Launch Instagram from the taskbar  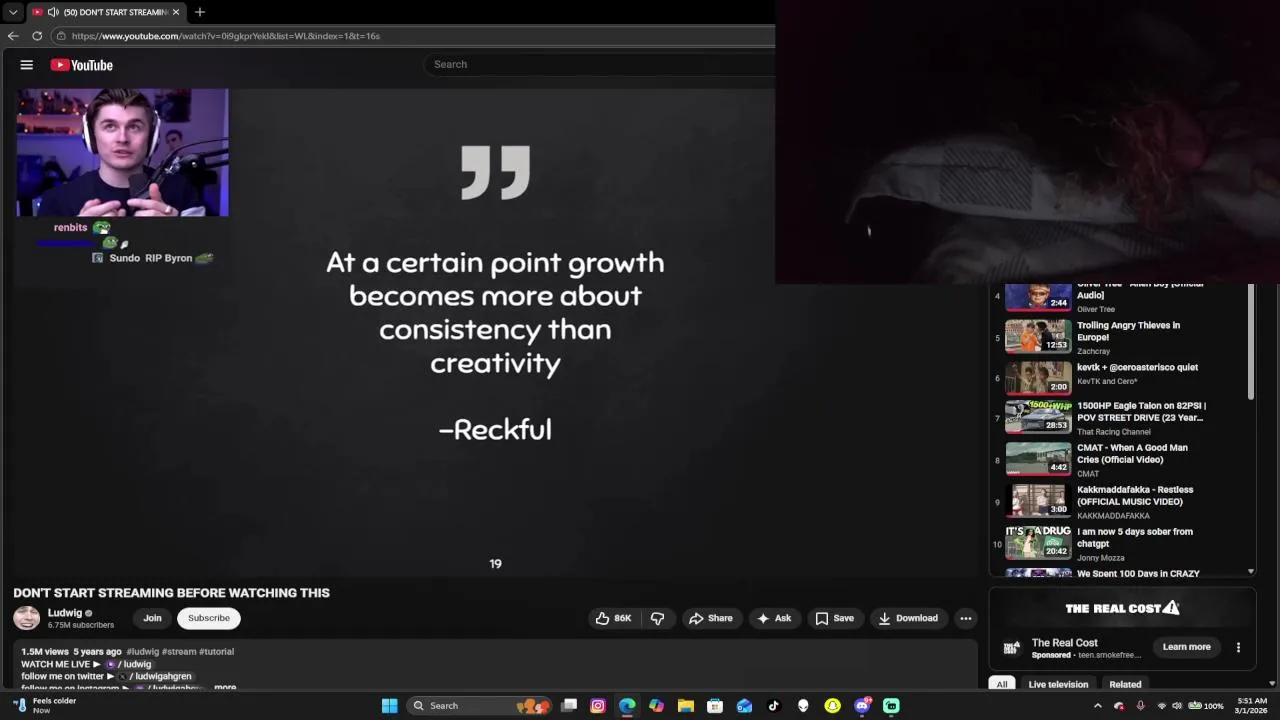(598, 706)
